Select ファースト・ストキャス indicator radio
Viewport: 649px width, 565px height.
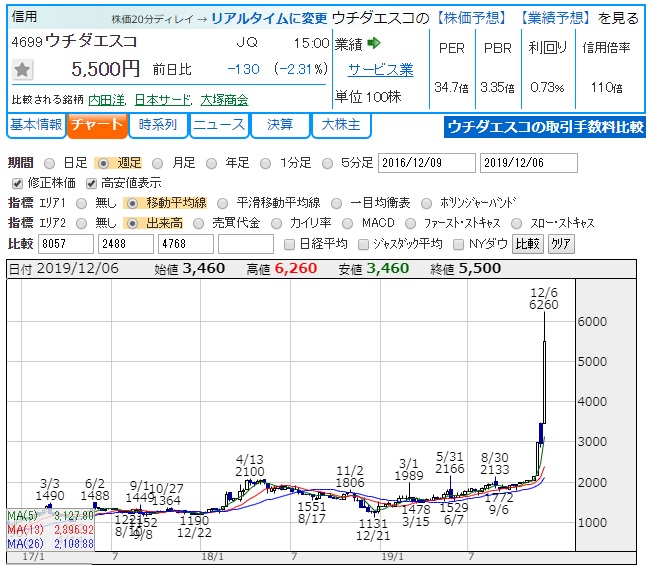(410, 224)
